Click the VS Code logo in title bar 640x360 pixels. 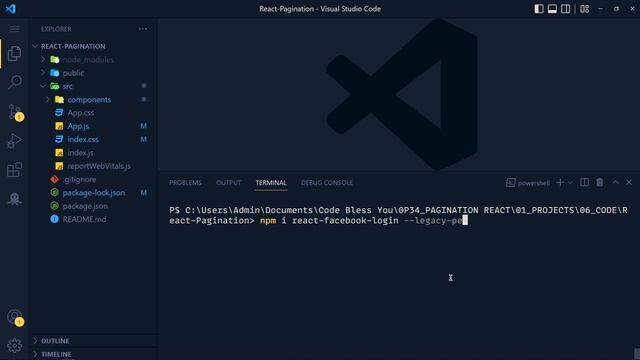[x=11, y=9]
